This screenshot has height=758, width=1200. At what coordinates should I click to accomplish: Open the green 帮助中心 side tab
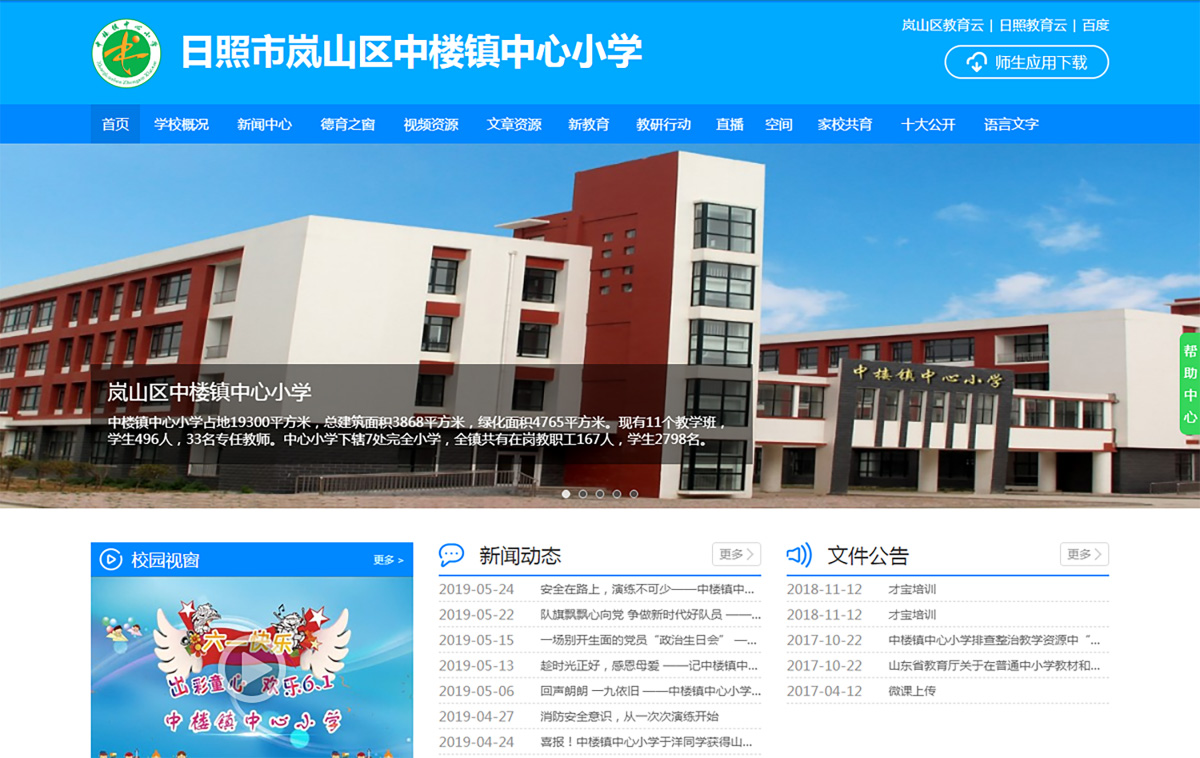click(x=1189, y=384)
